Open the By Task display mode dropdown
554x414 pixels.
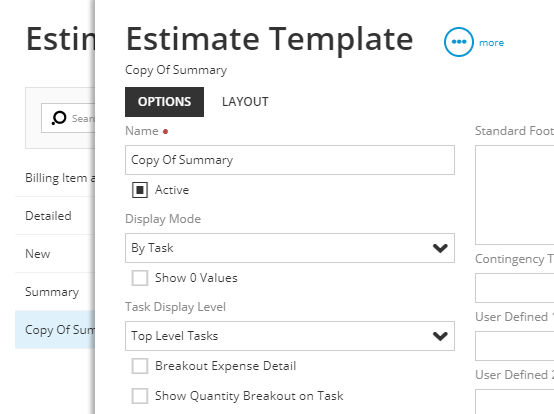click(x=290, y=248)
